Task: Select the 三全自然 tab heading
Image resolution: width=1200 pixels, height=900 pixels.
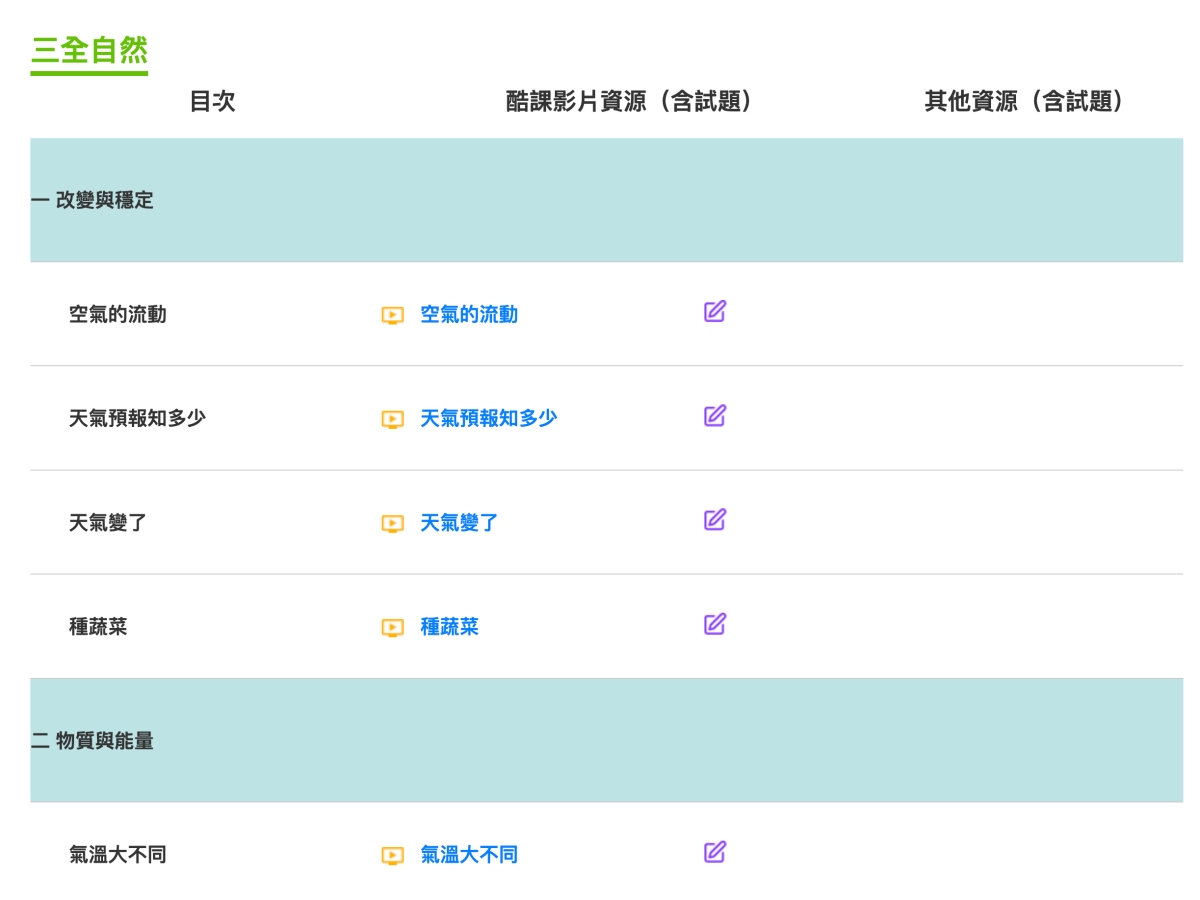Action: tap(89, 51)
